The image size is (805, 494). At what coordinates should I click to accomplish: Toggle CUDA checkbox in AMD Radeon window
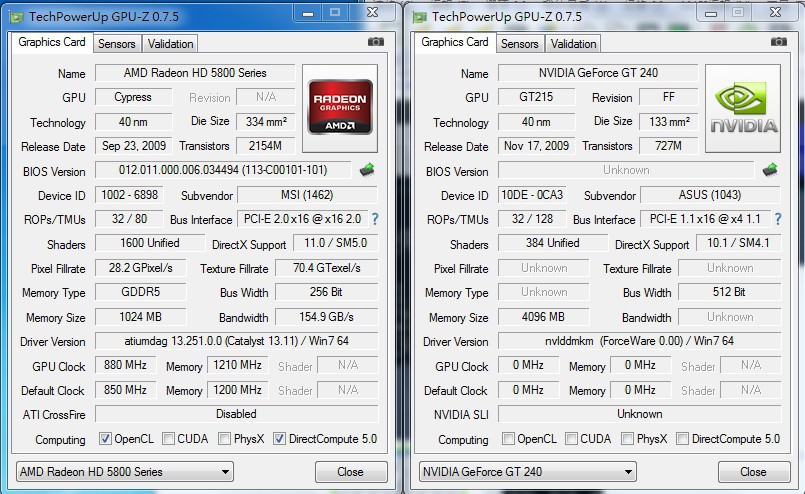click(168, 439)
